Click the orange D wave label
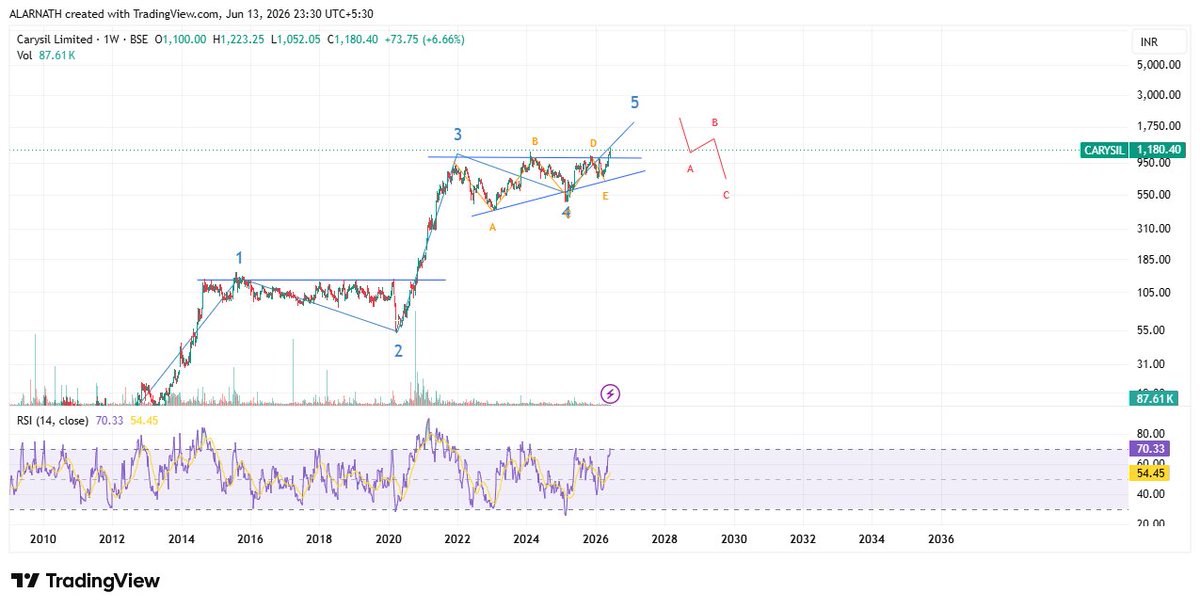This screenshot has height=609, width=1200. (x=593, y=144)
